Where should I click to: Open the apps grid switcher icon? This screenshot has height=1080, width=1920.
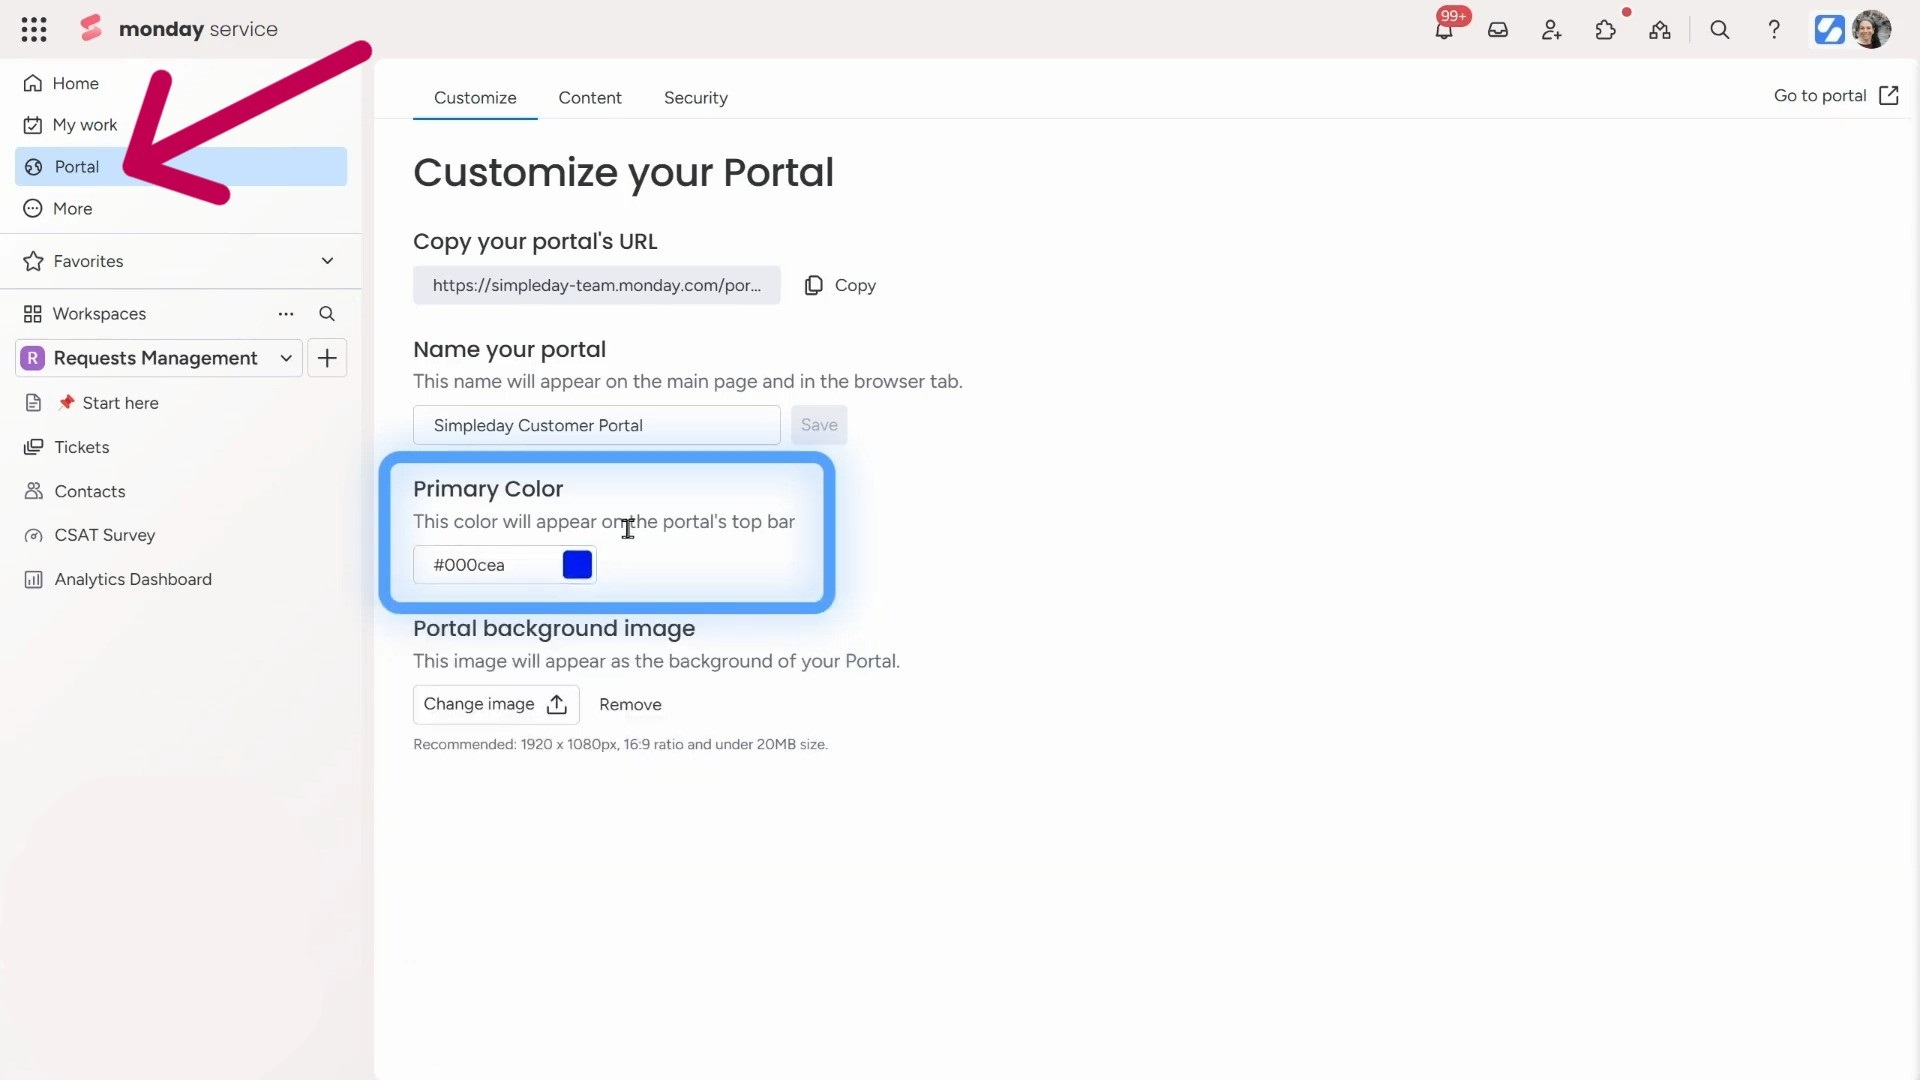[34, 29]
